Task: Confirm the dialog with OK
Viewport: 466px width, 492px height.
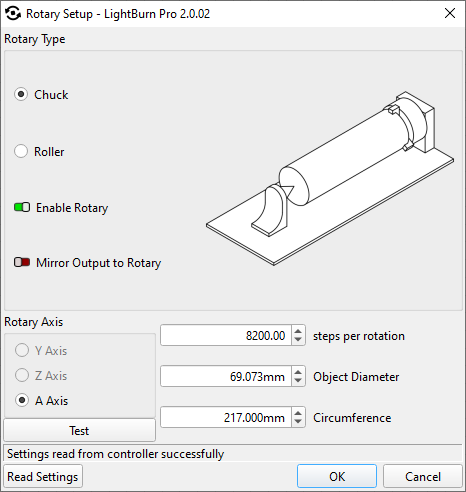Action: tap(337, 476)
